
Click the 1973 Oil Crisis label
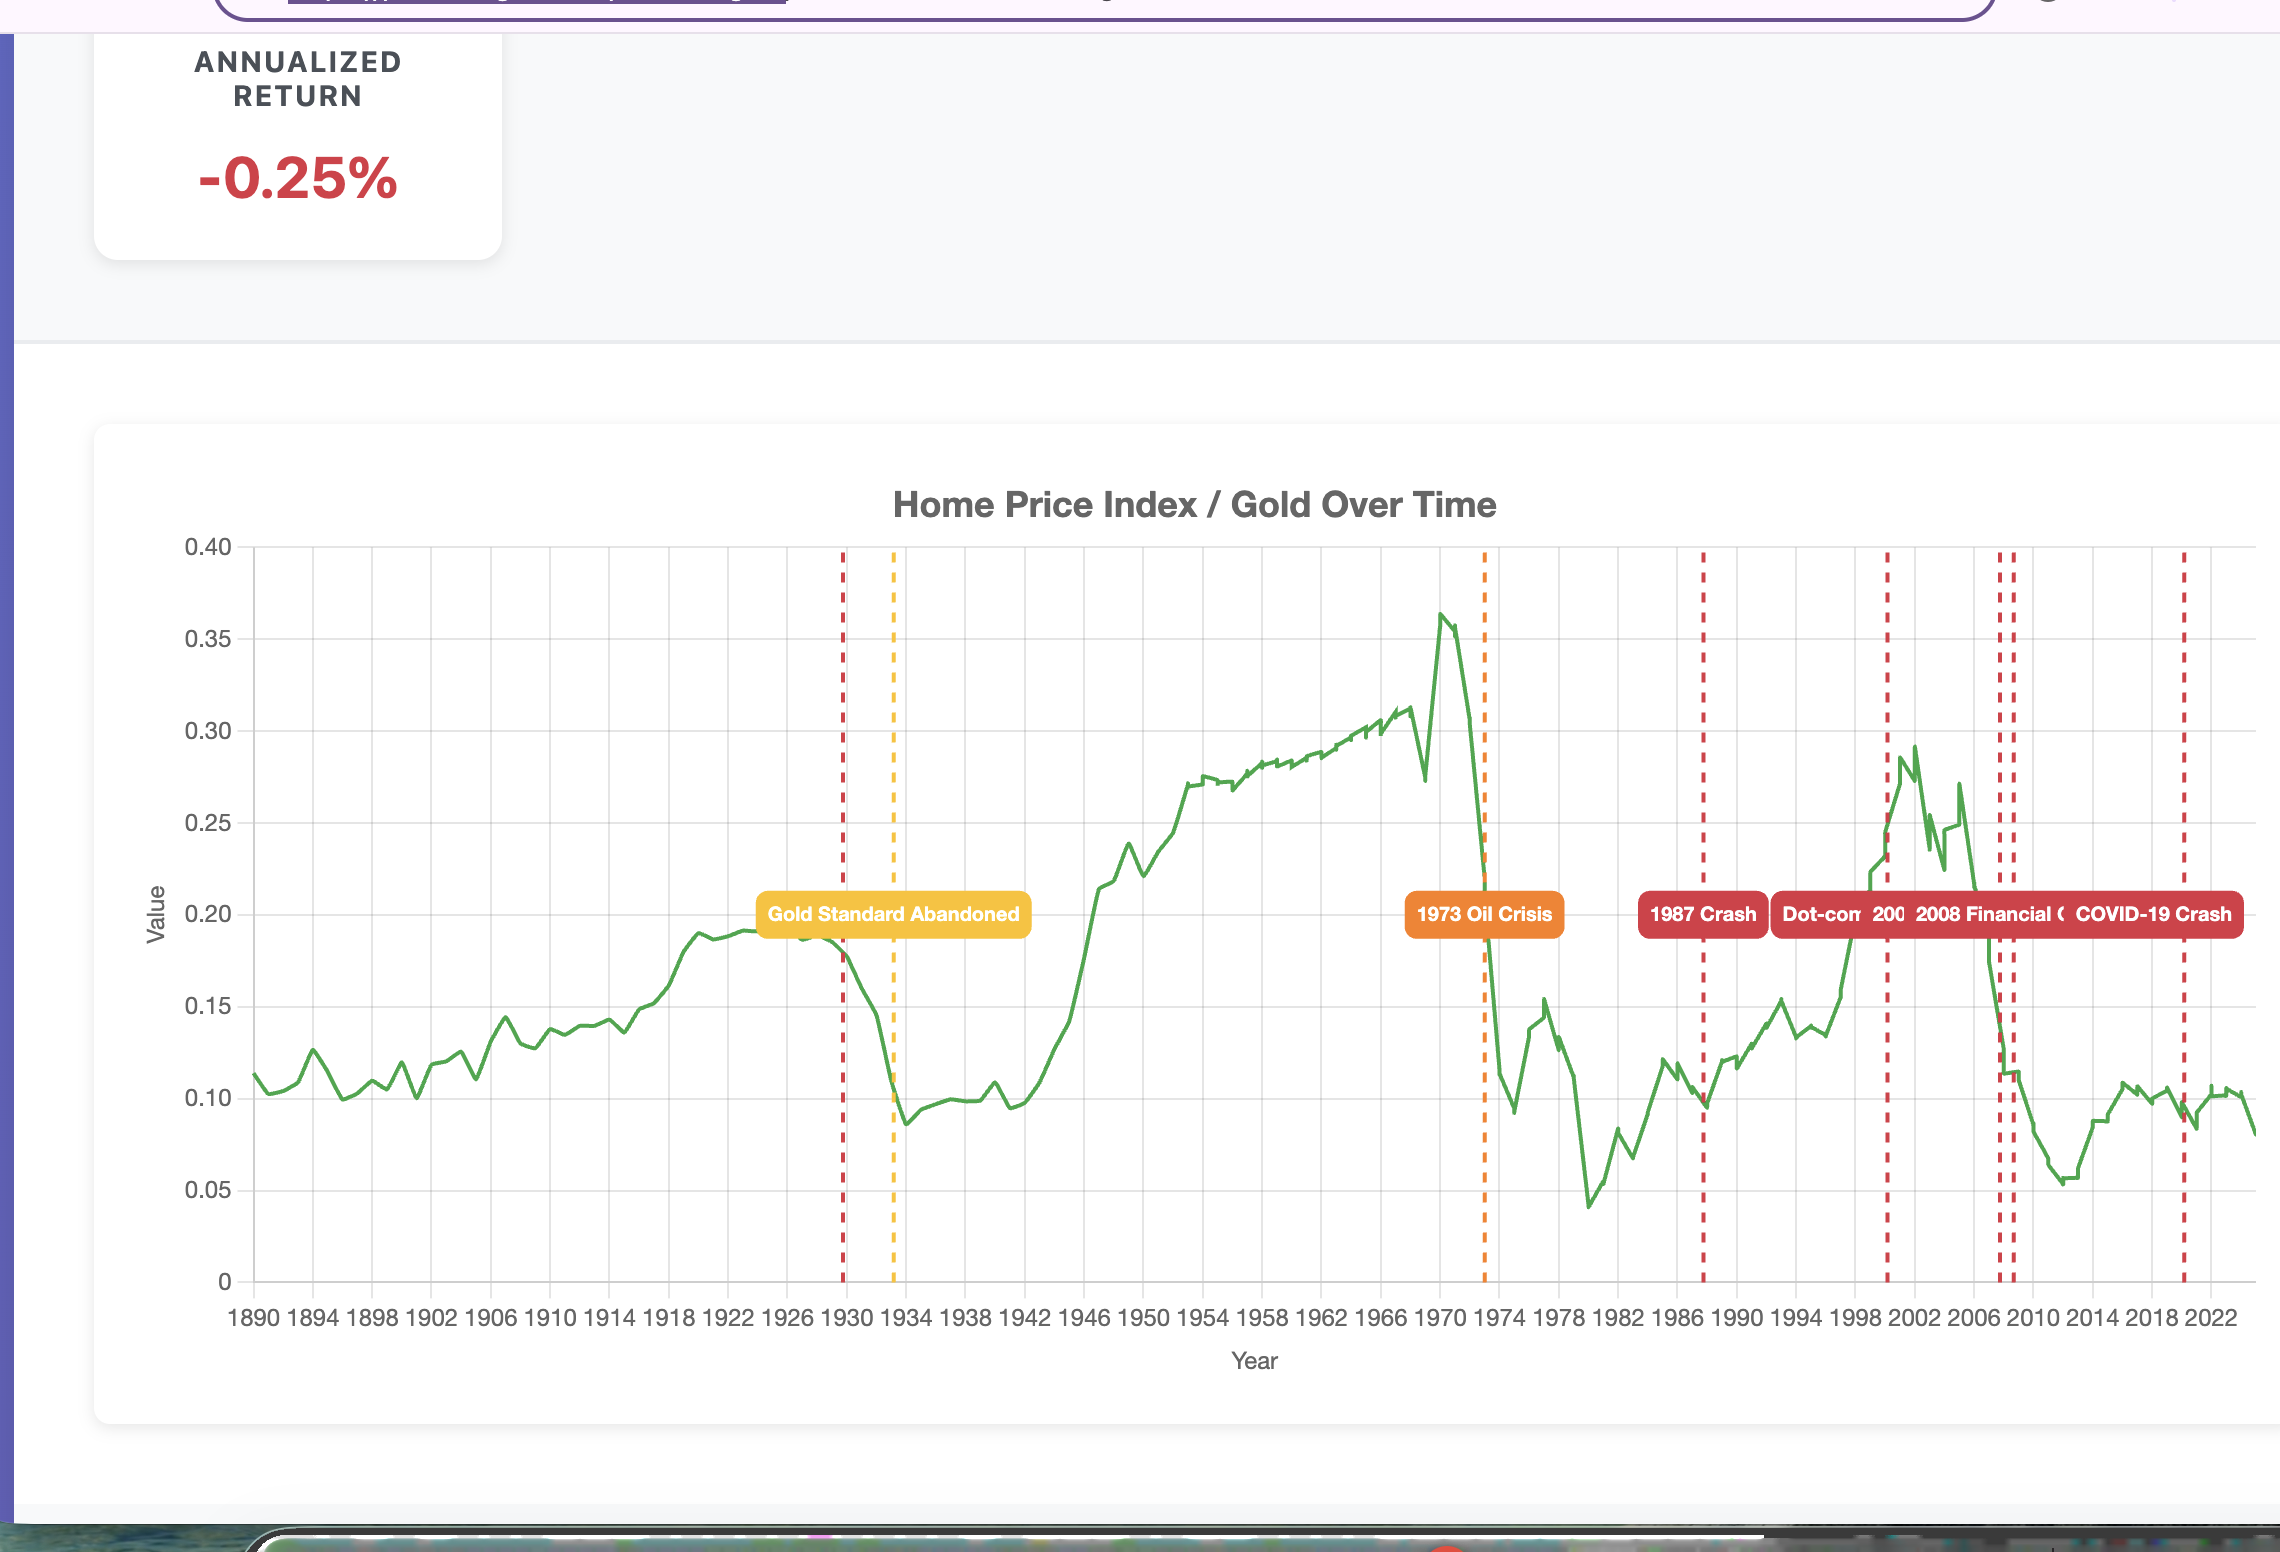coord(1484,914)
